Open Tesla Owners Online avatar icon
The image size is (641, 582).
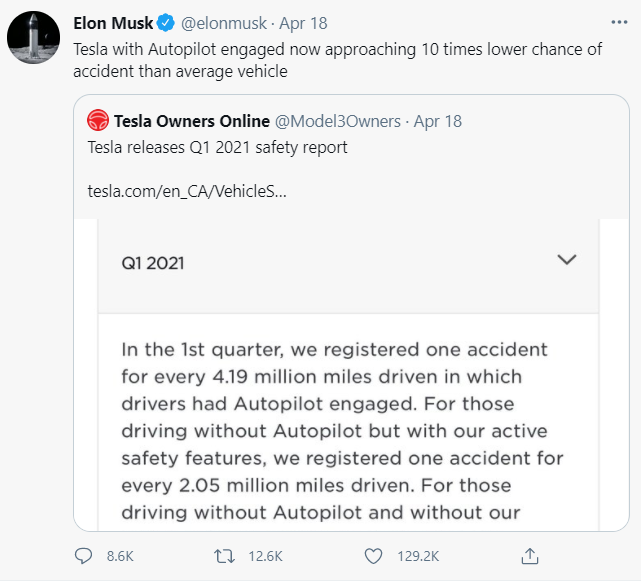[x=98, y=121]
